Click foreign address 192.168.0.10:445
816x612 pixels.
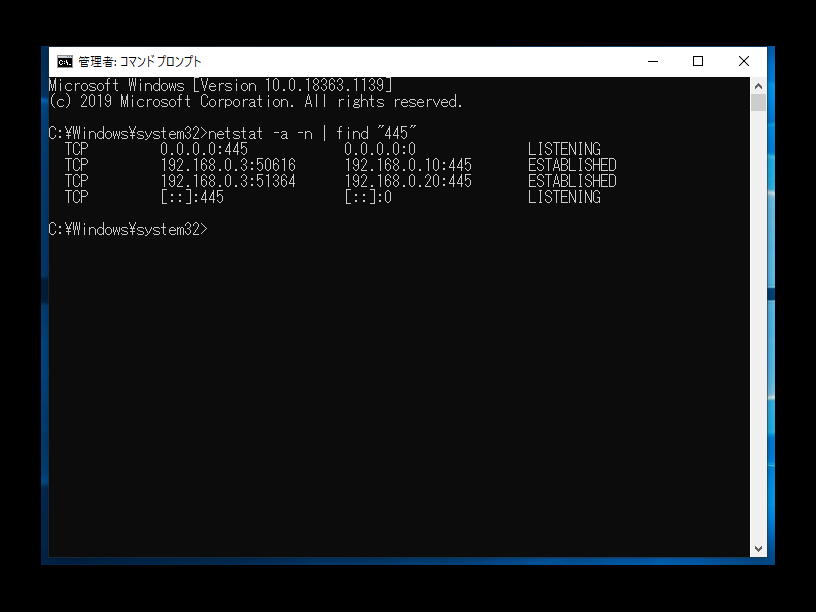click(408, 165)
